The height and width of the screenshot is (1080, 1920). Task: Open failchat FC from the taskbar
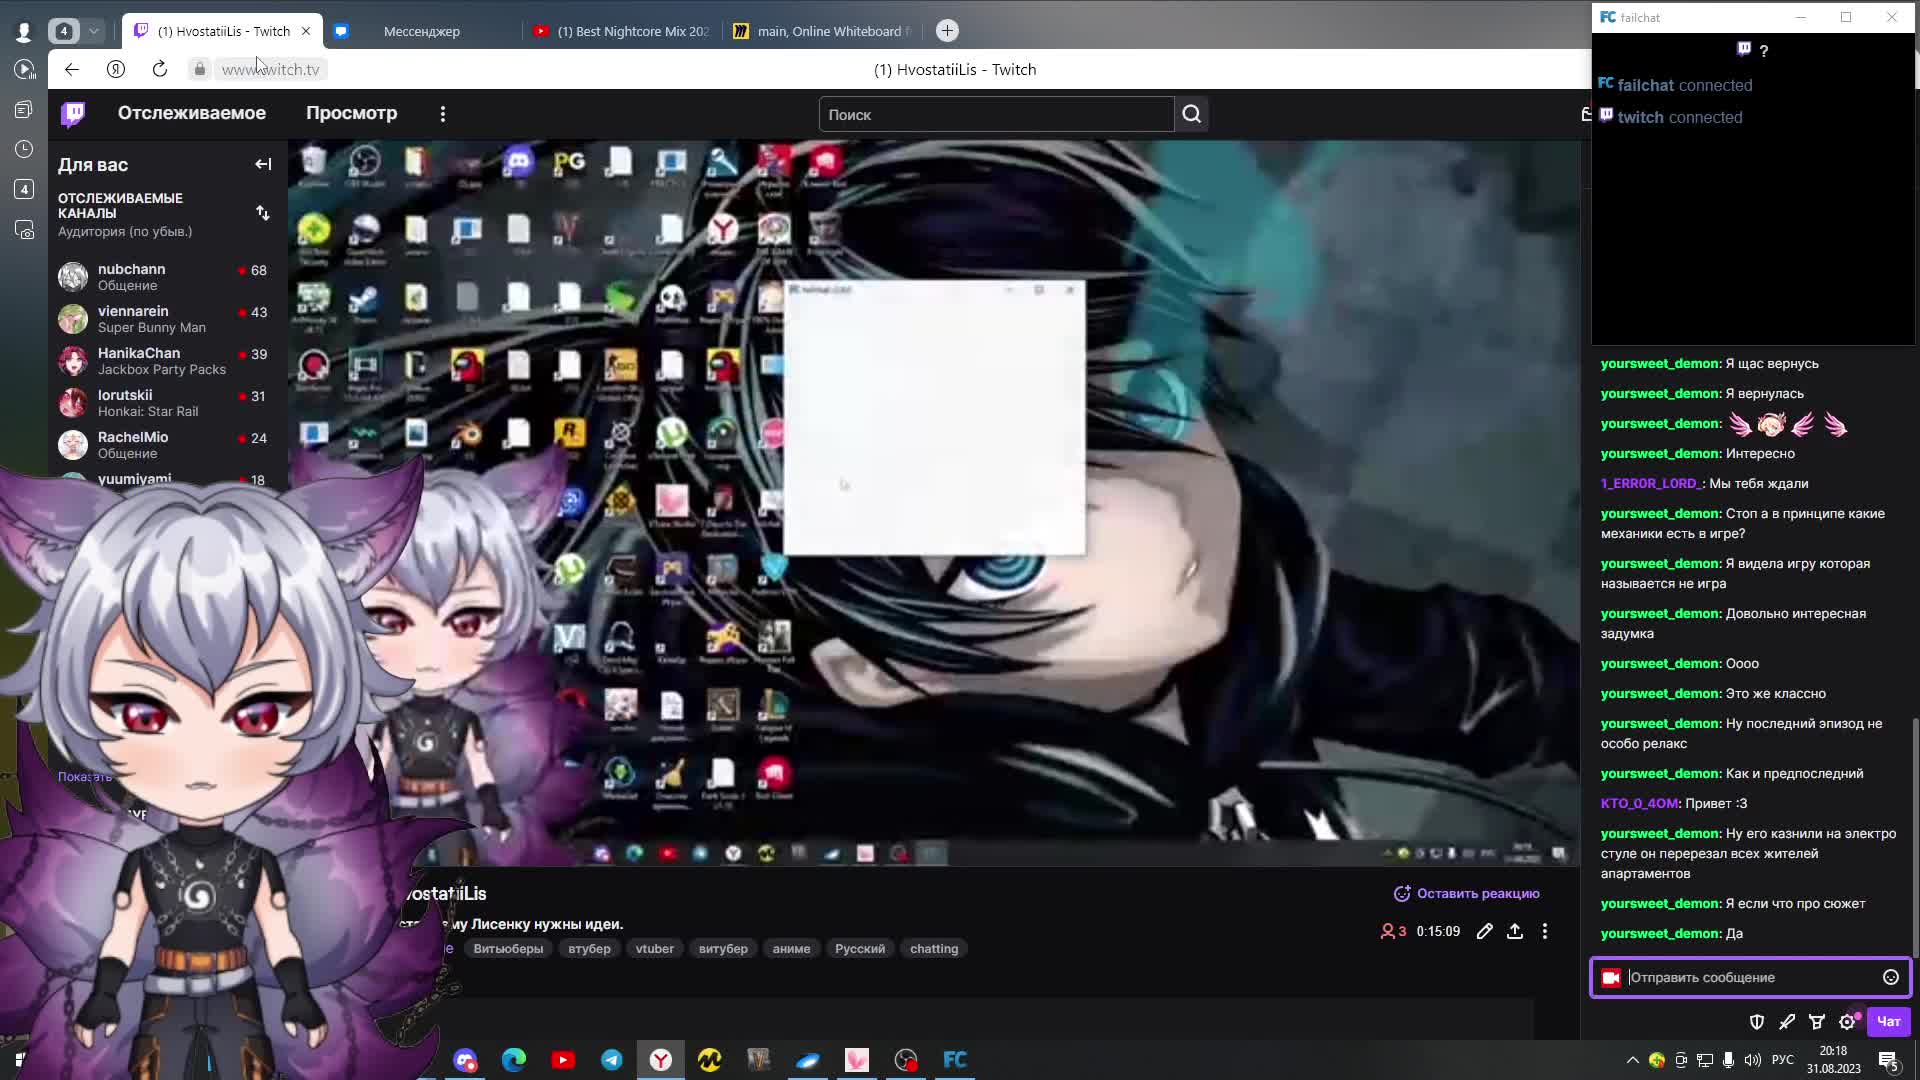point(955,1060)
